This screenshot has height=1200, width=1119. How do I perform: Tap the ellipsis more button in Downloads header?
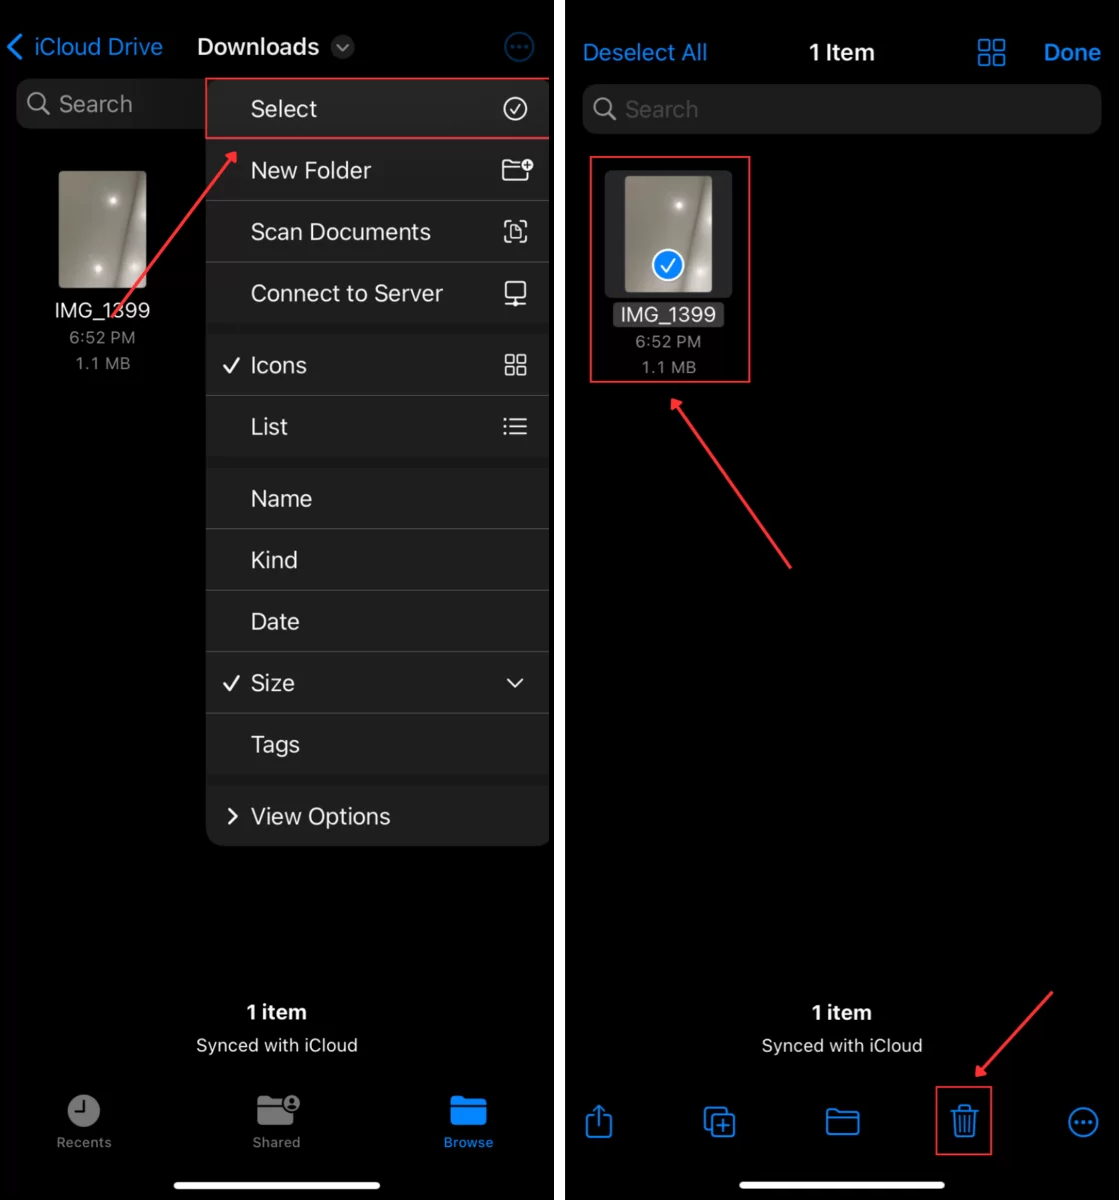coord(519,47)
